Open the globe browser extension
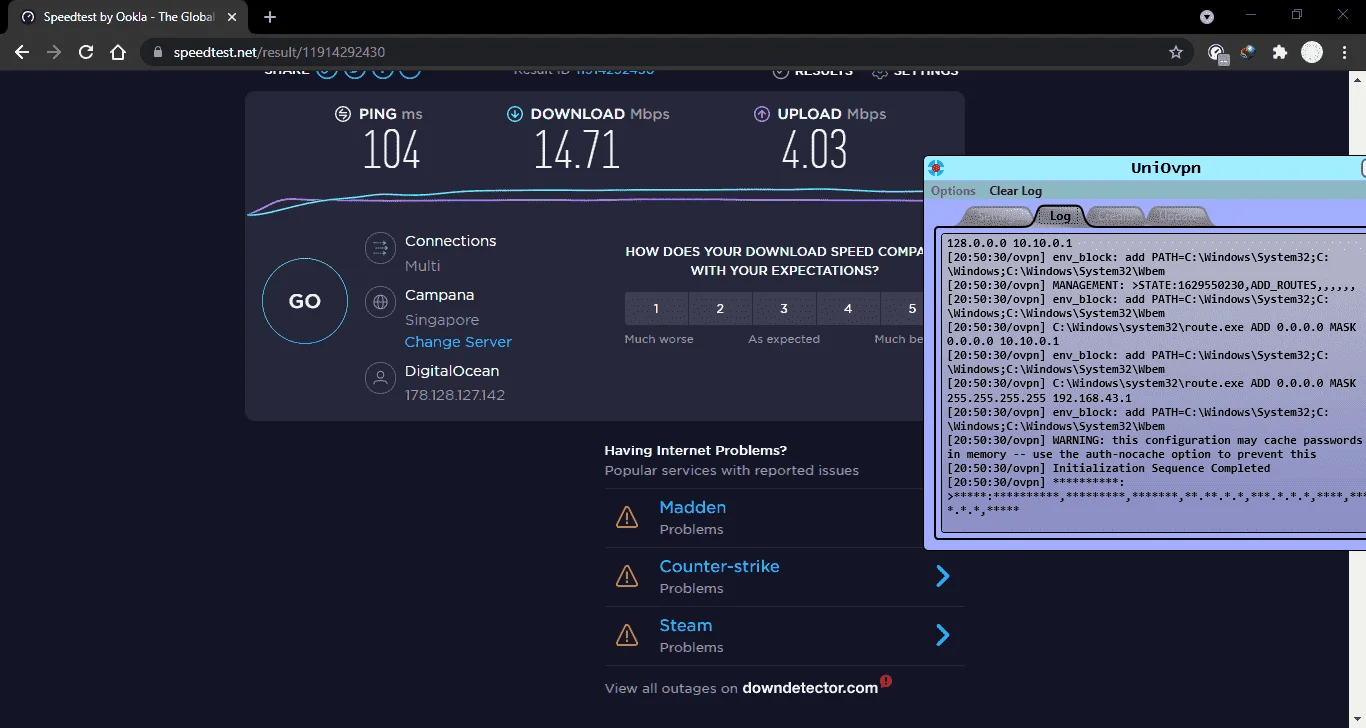1366x728 pixels. 1248,52
